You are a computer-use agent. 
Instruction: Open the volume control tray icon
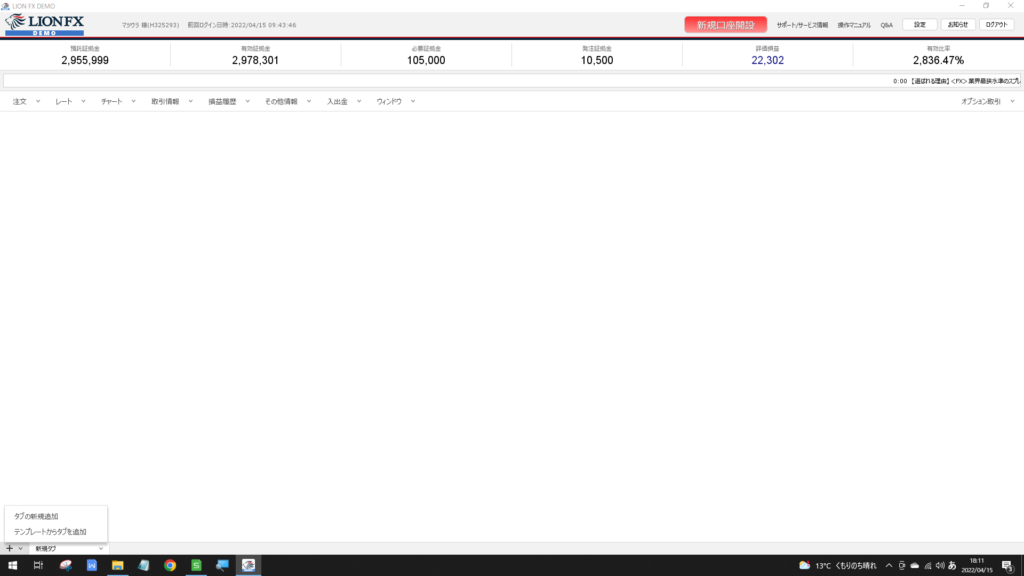940,566
